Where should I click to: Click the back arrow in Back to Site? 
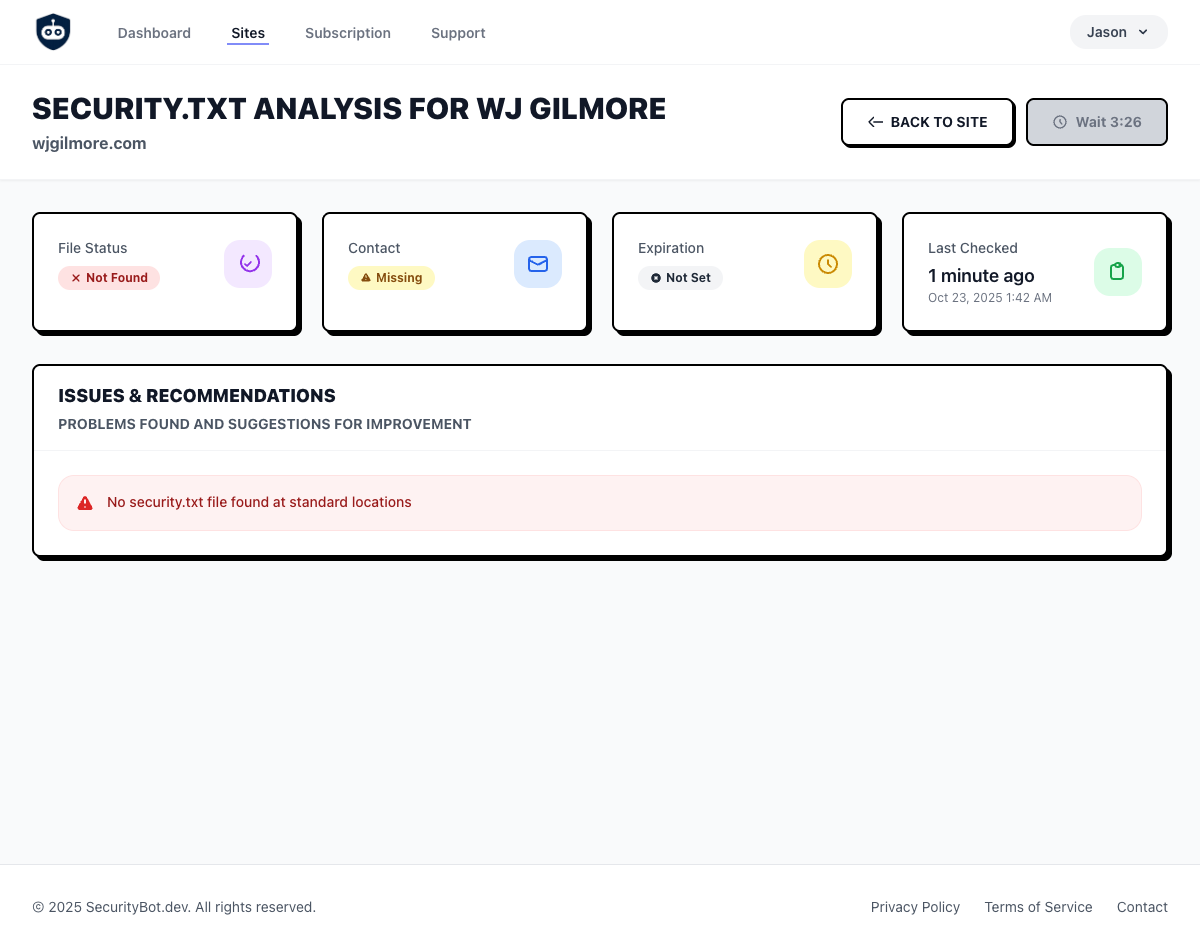(x=875, y=122)
